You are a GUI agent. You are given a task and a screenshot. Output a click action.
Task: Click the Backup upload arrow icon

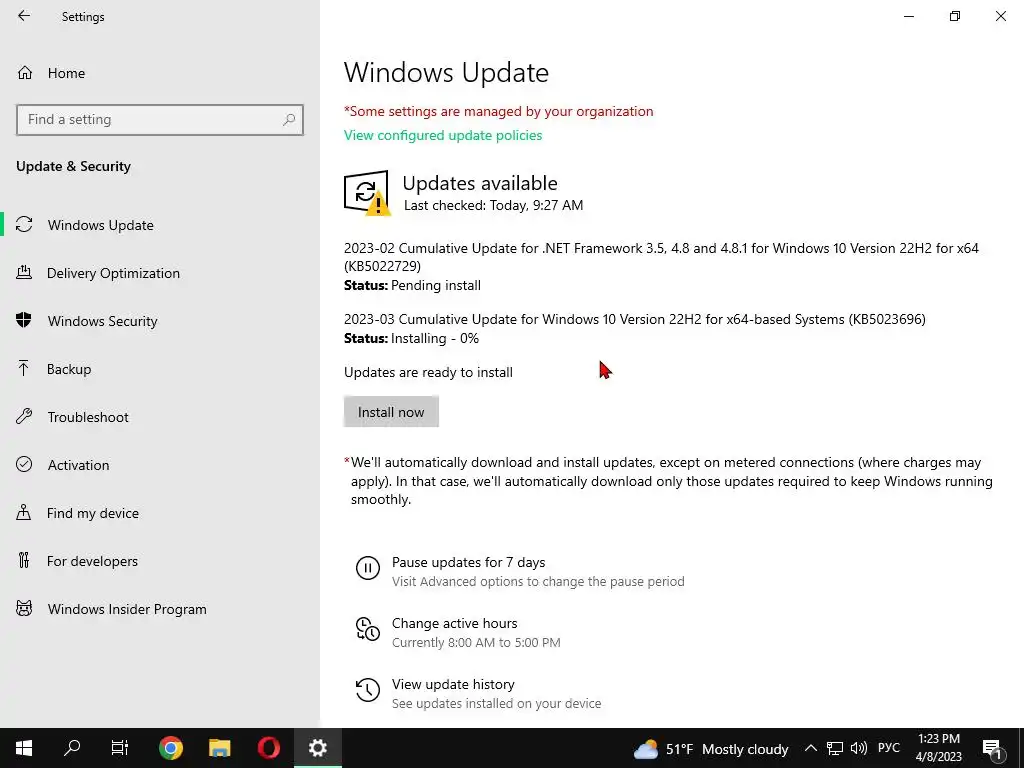(24, 368)
